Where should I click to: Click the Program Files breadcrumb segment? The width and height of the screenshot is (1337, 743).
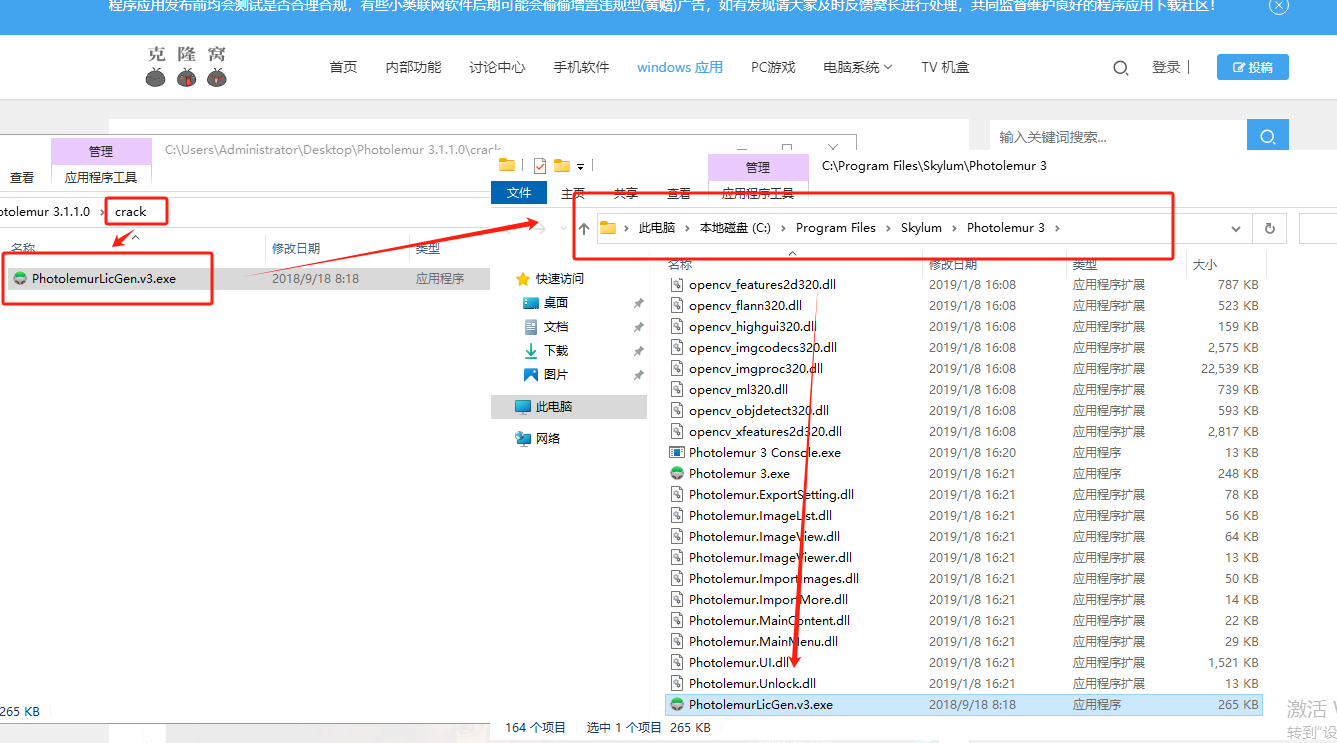click(836, 228)
